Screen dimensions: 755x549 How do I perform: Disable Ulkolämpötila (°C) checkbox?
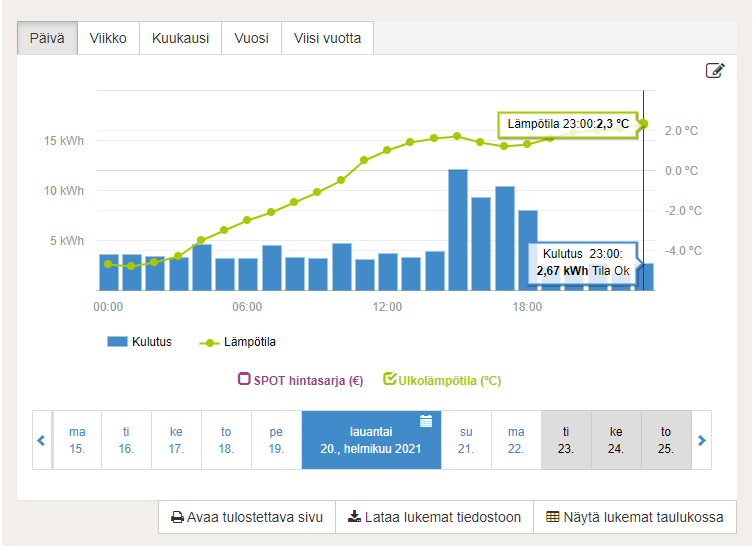(390, 380)
